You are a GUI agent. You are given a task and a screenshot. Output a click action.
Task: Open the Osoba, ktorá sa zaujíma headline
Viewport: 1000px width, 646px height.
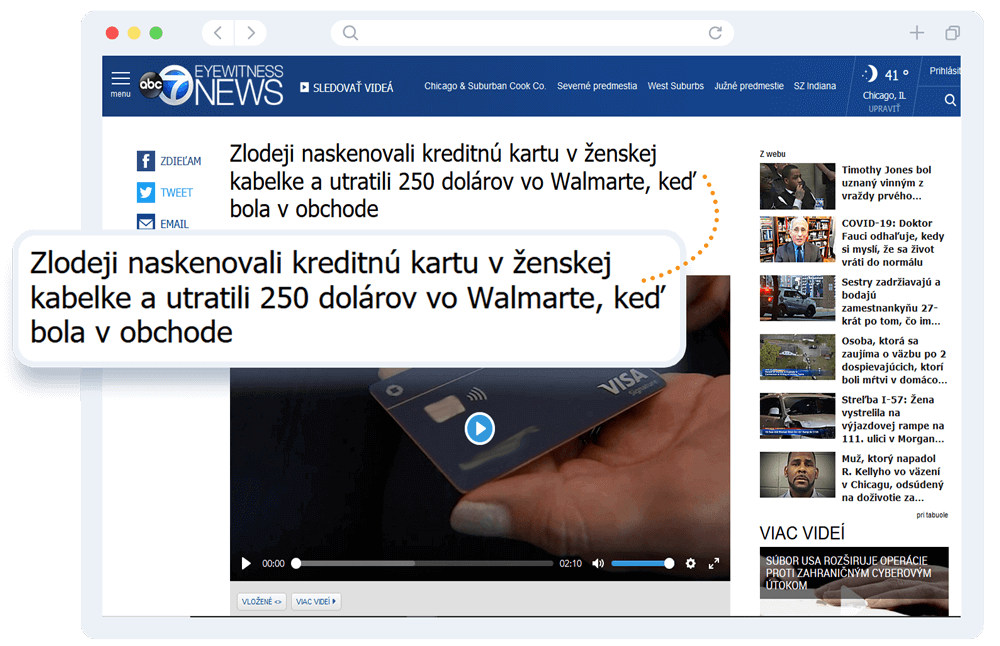tap(894, 360)
